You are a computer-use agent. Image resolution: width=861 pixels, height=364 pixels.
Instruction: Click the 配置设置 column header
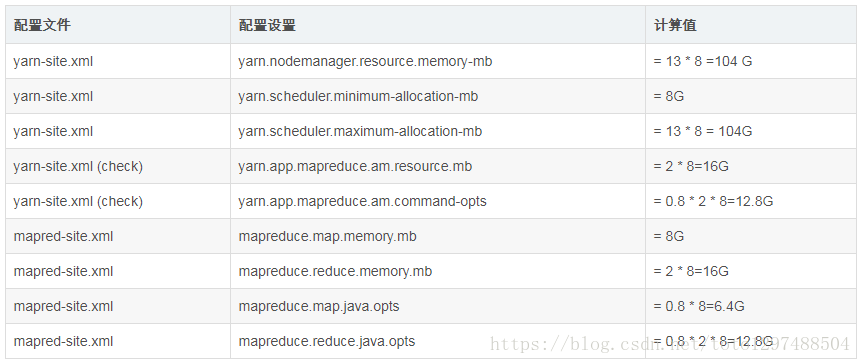point(267,25)
